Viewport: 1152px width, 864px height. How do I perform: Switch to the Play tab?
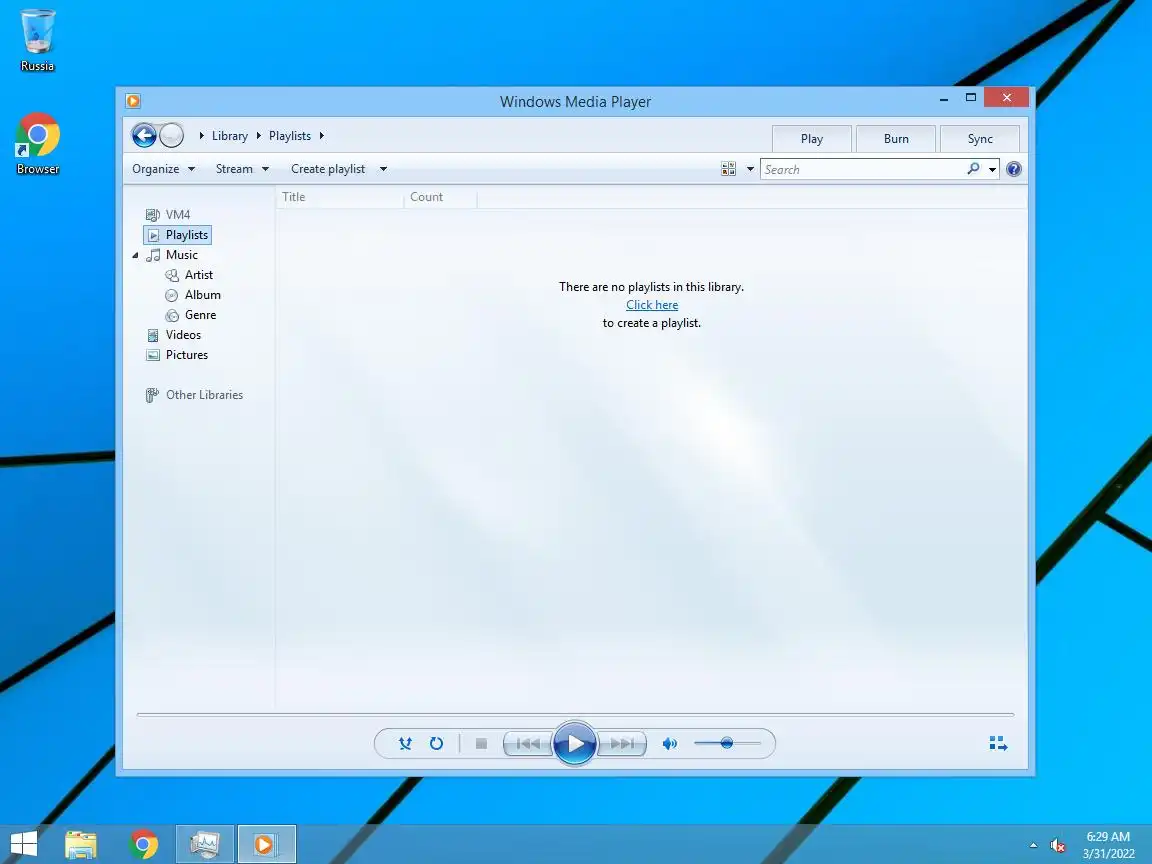tap(812, 139)
